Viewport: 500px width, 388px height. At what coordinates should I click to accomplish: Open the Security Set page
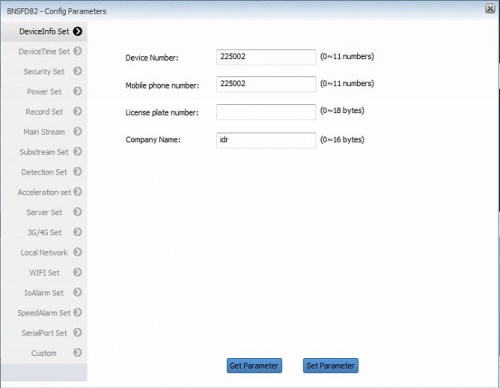(x=44, y=71)
